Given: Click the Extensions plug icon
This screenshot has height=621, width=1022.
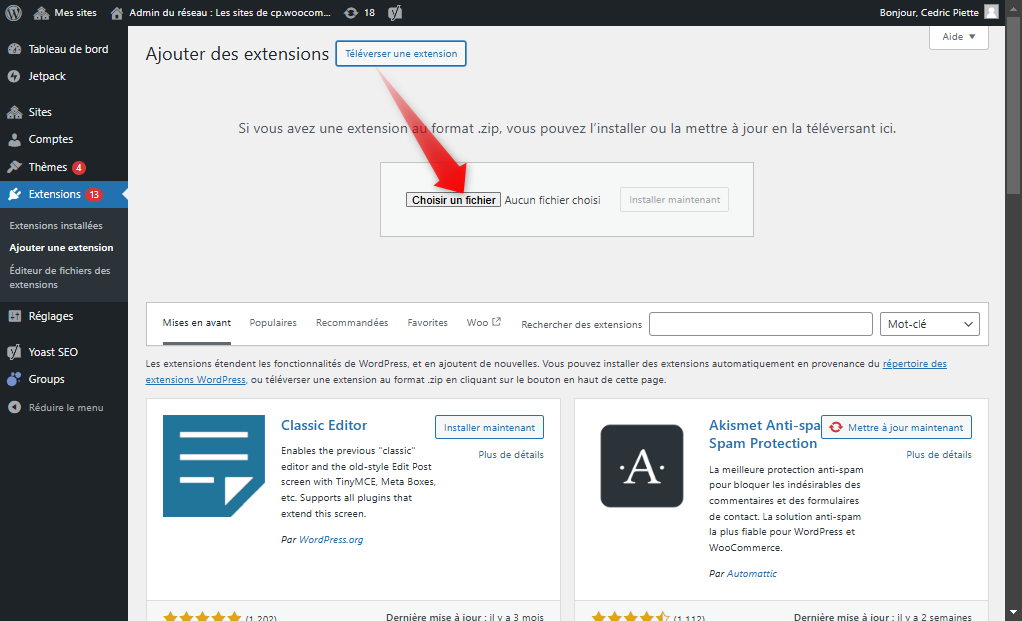Looking at the screenshot, I should coord(14,194).
